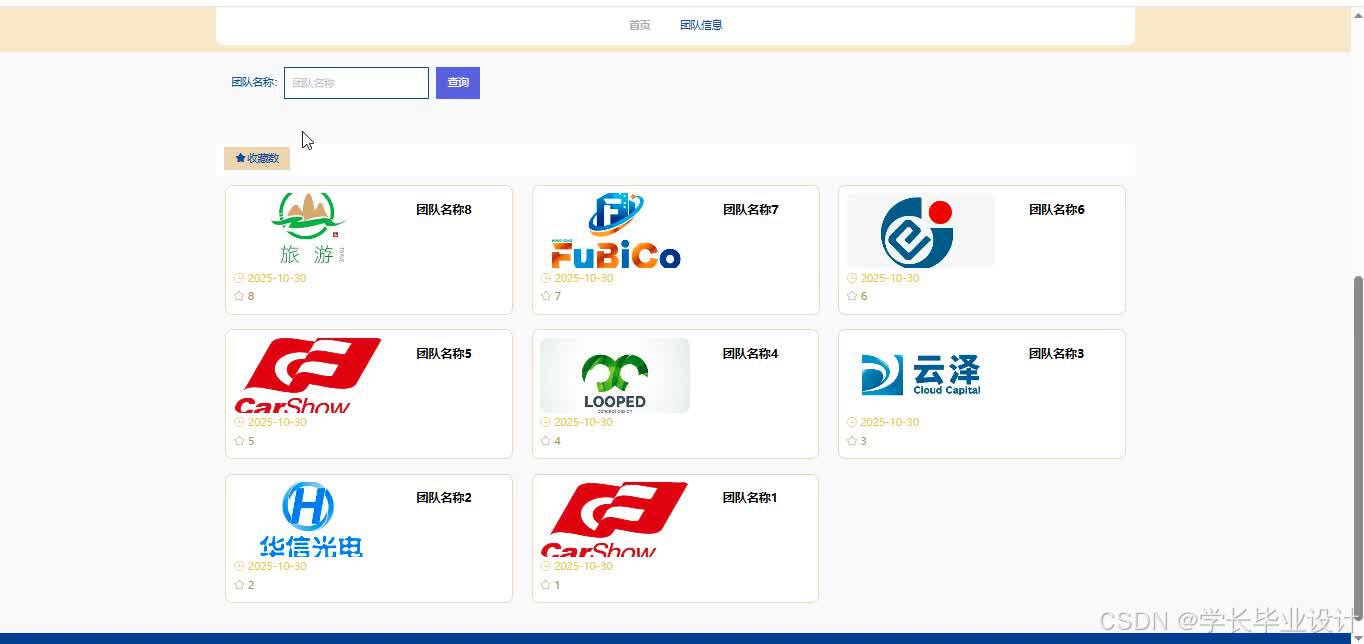Open the 团队名称2 华信光电 logo thumbnail
This screenshot has height=644, width=1364.
pyautogui.click(x=309, y=519)
